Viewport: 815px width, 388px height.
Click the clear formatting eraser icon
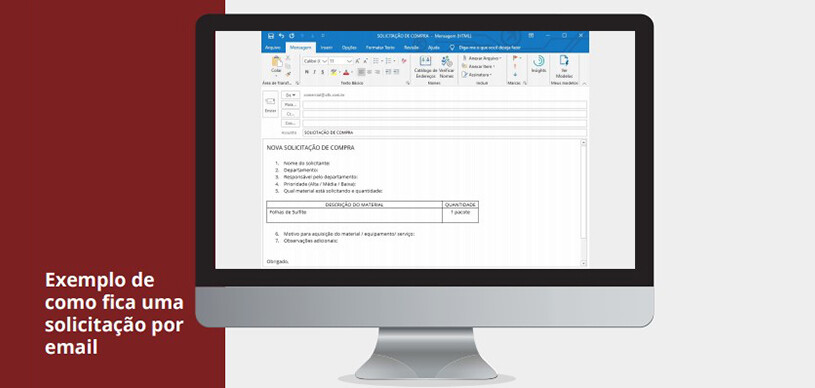coord(404,61)
